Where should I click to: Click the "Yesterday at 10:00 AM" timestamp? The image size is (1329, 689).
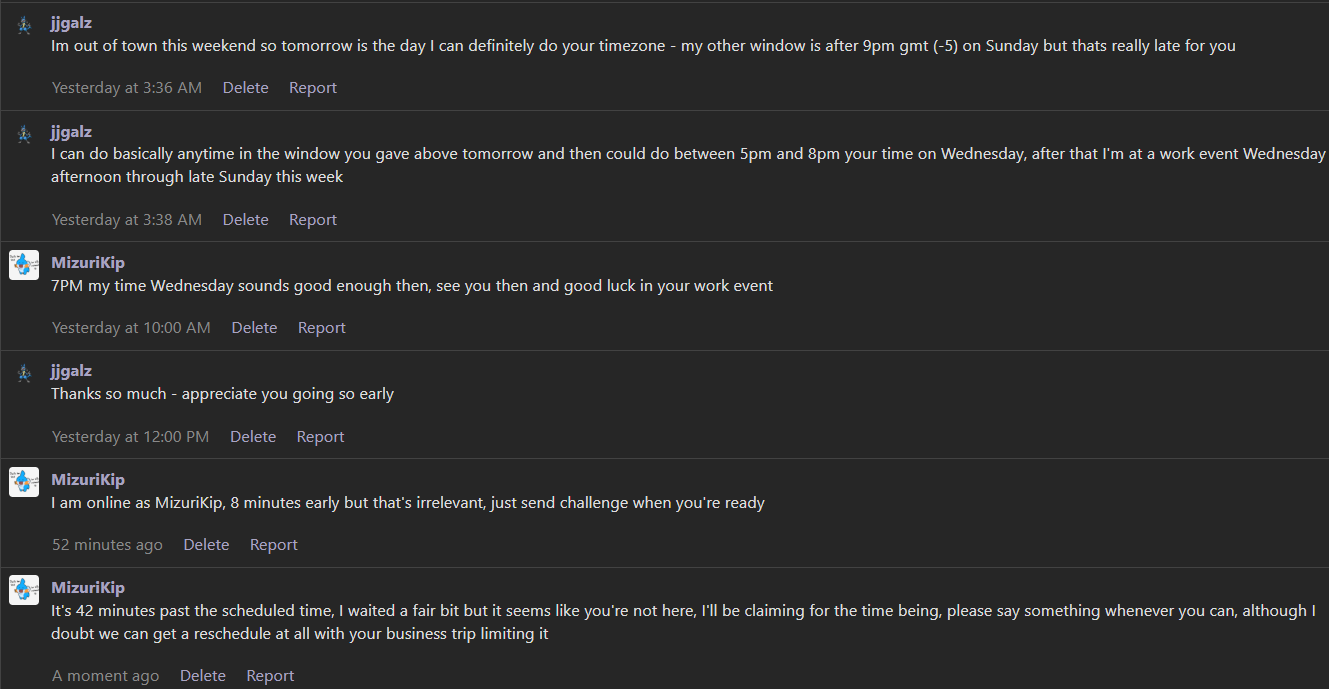[131, 328]
